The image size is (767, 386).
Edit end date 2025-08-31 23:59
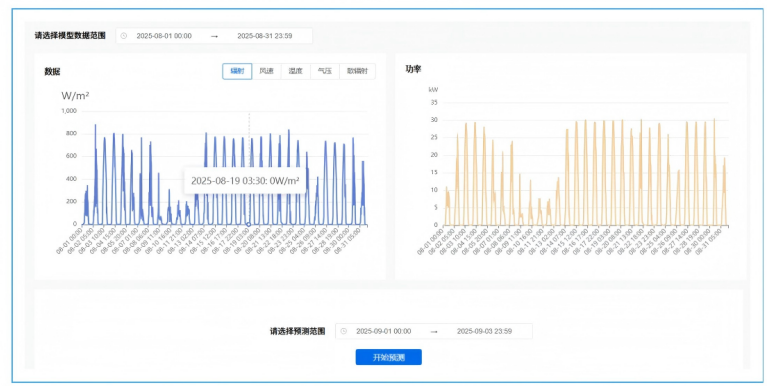265,36
